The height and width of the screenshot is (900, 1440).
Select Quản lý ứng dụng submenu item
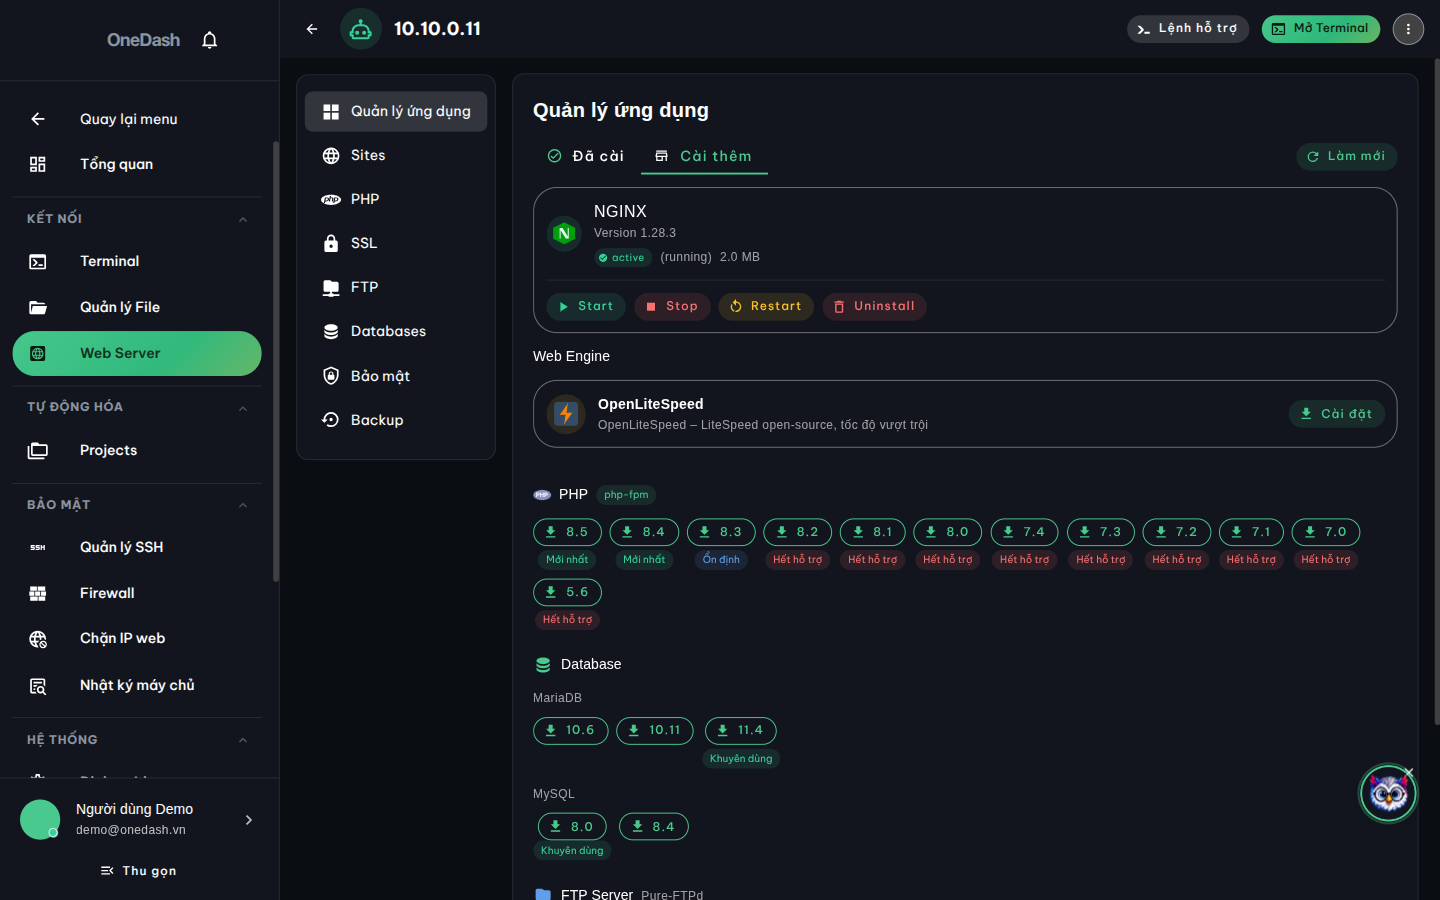pos(396,111)
